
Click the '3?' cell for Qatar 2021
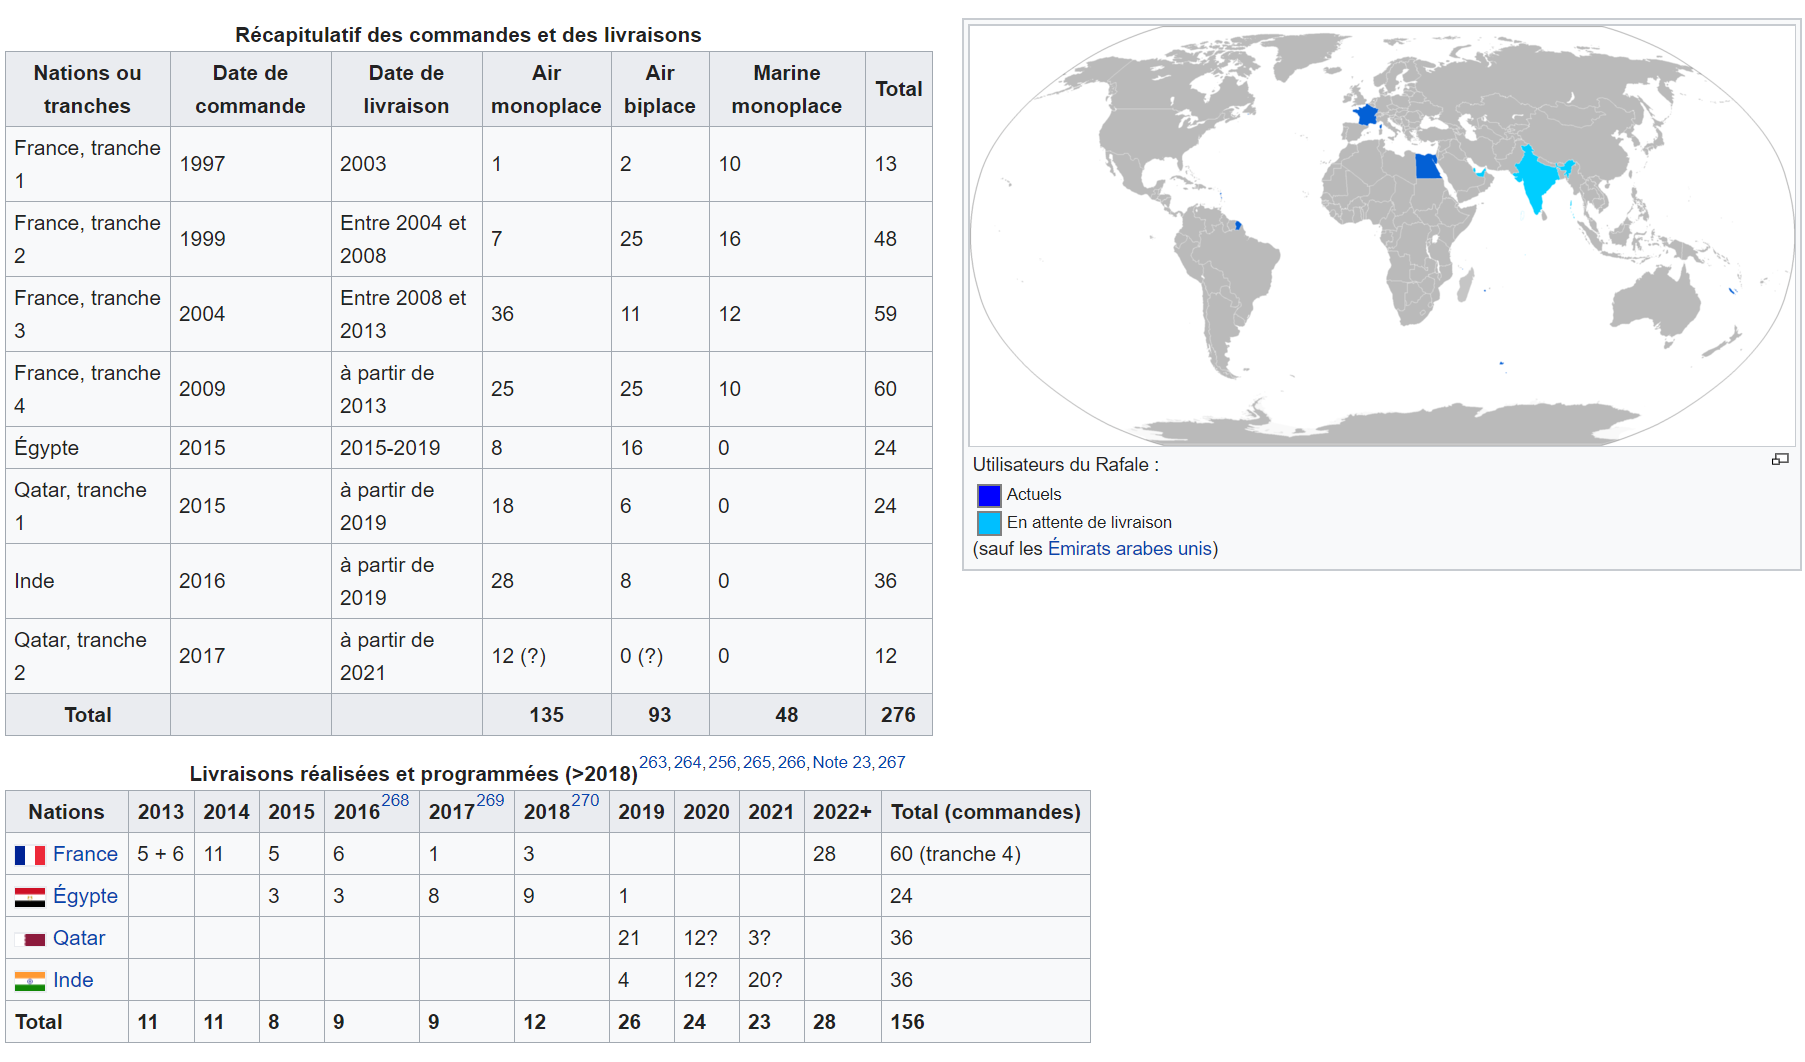(x=771, y=938)
